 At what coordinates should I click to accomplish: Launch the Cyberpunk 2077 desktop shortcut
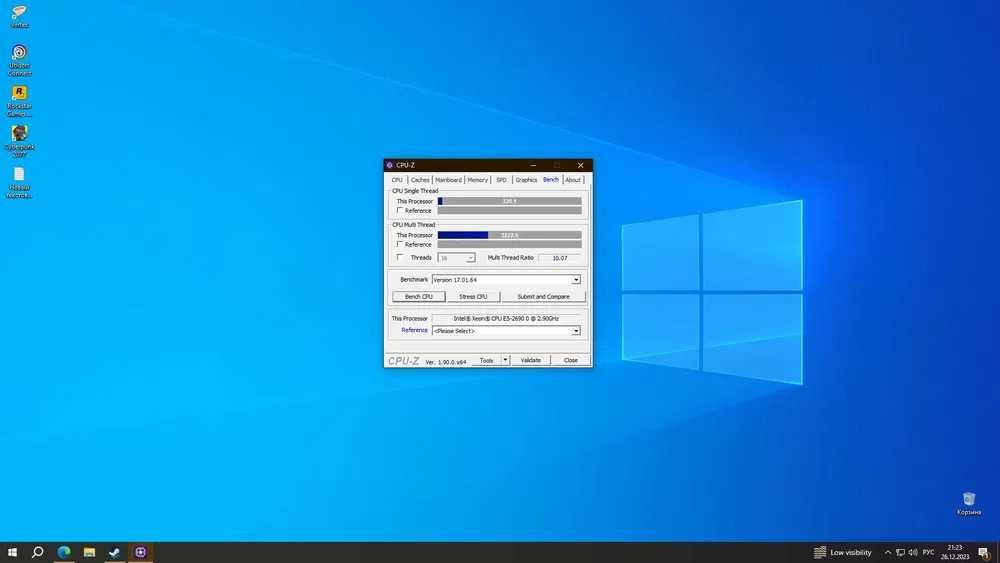tap(19, 141)
